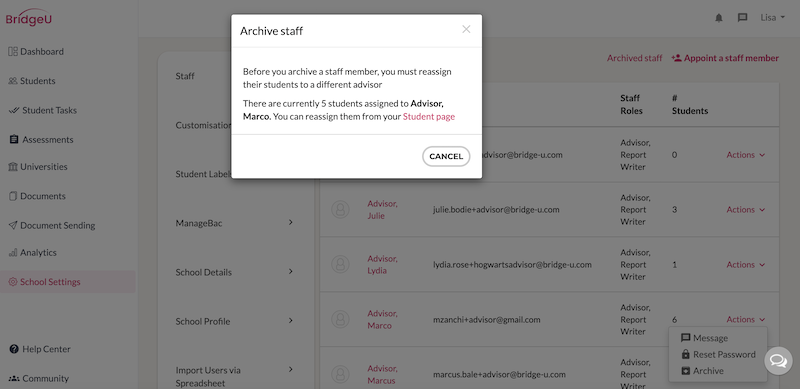Open Advisor, Julie profile link

pyautogui.click(x=382, y=209)
